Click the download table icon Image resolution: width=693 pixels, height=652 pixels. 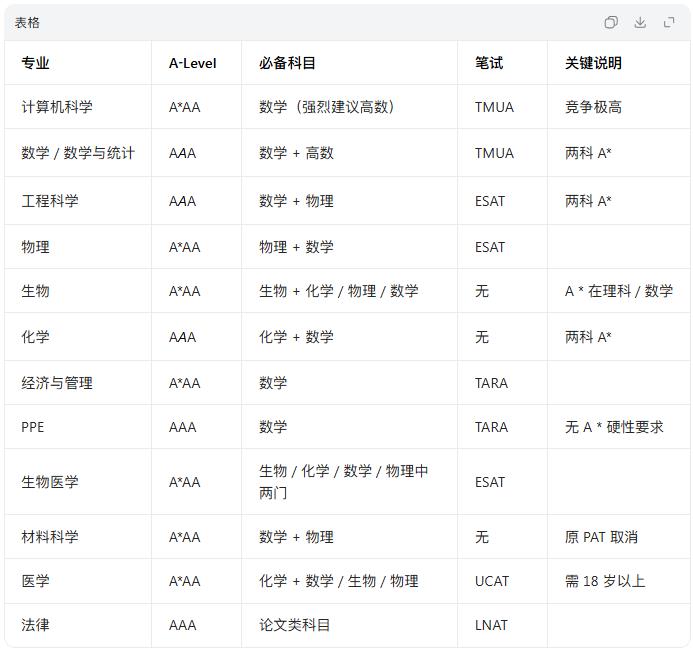click(640, 22)
